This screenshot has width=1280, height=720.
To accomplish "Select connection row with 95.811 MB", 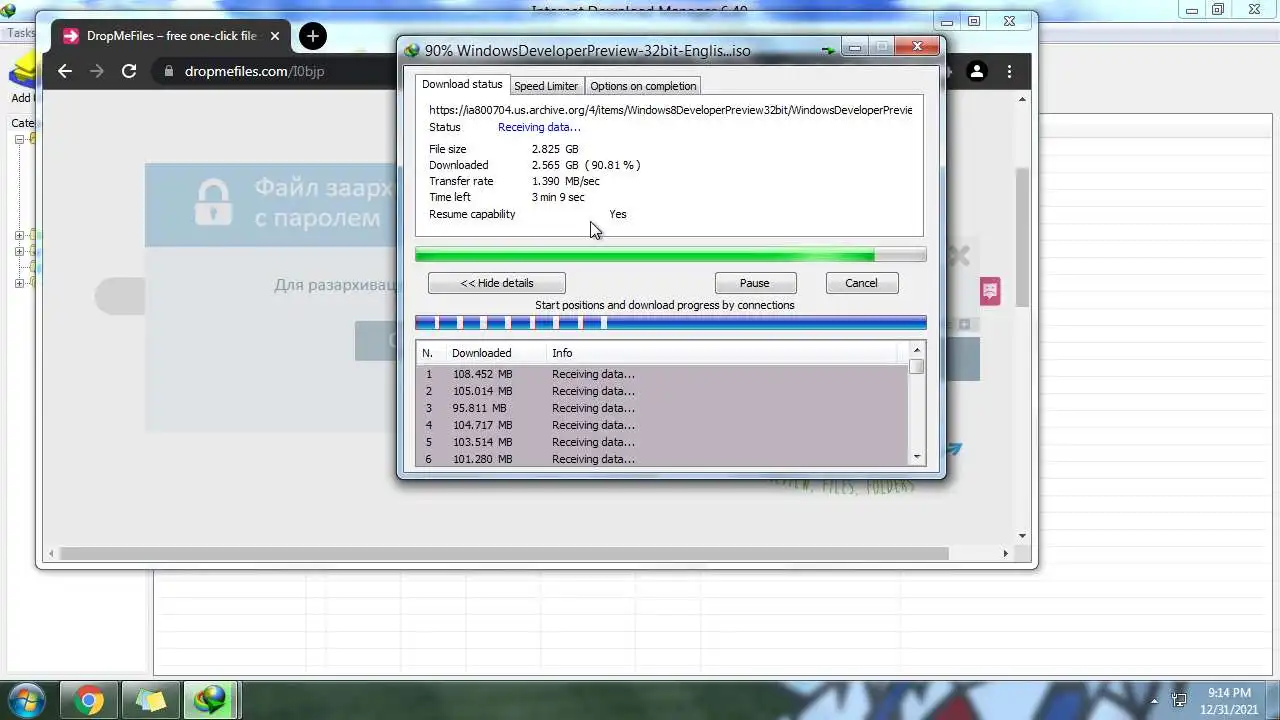I will click(x=662, y=408).
